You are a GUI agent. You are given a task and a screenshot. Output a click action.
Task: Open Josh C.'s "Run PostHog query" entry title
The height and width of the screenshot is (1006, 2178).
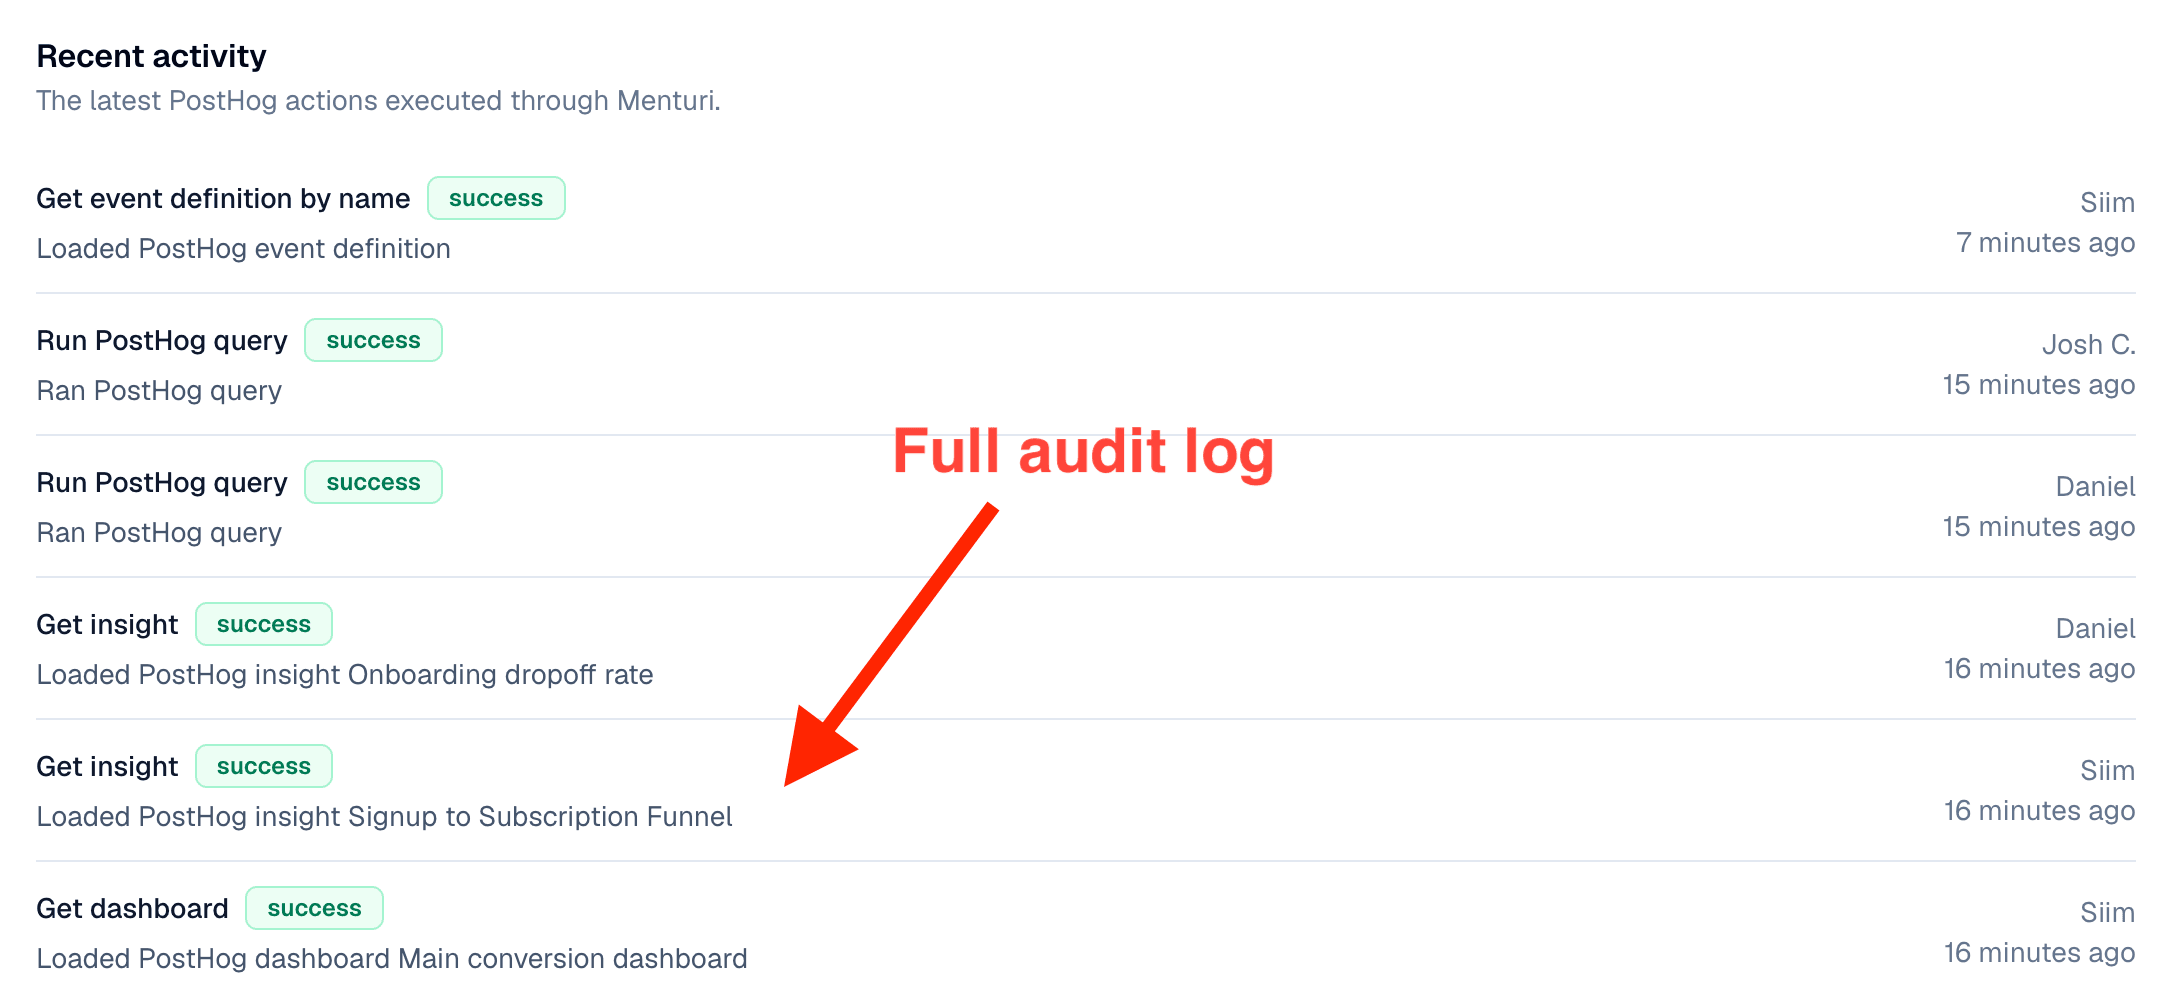coord(162,341)
